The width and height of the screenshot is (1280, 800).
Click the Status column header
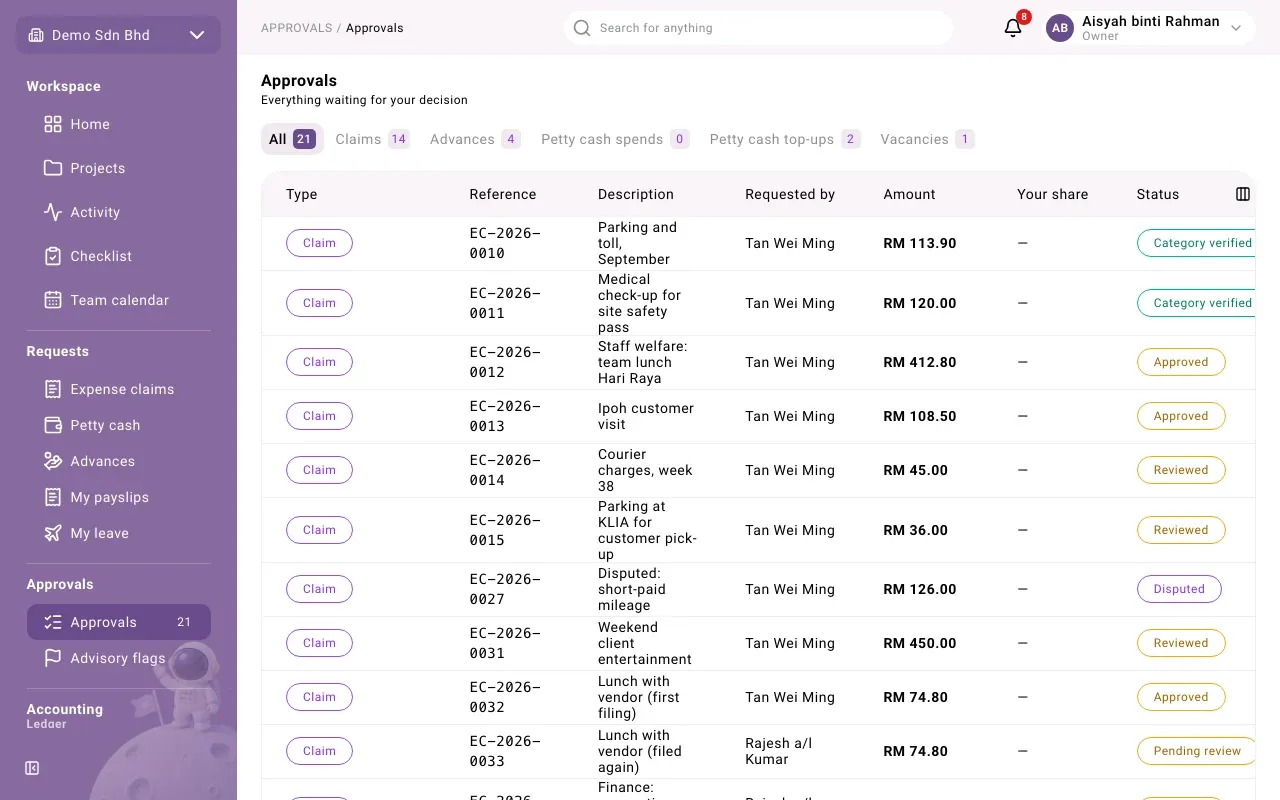(x=1158, y=194)
